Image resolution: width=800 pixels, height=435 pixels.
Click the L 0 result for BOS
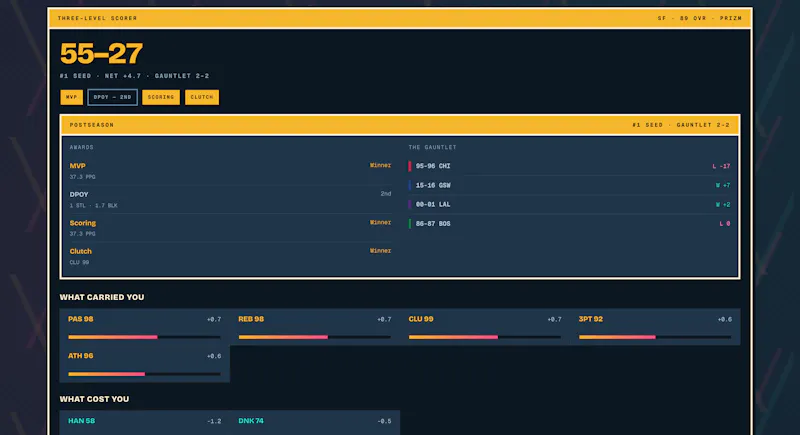point(724,224)
